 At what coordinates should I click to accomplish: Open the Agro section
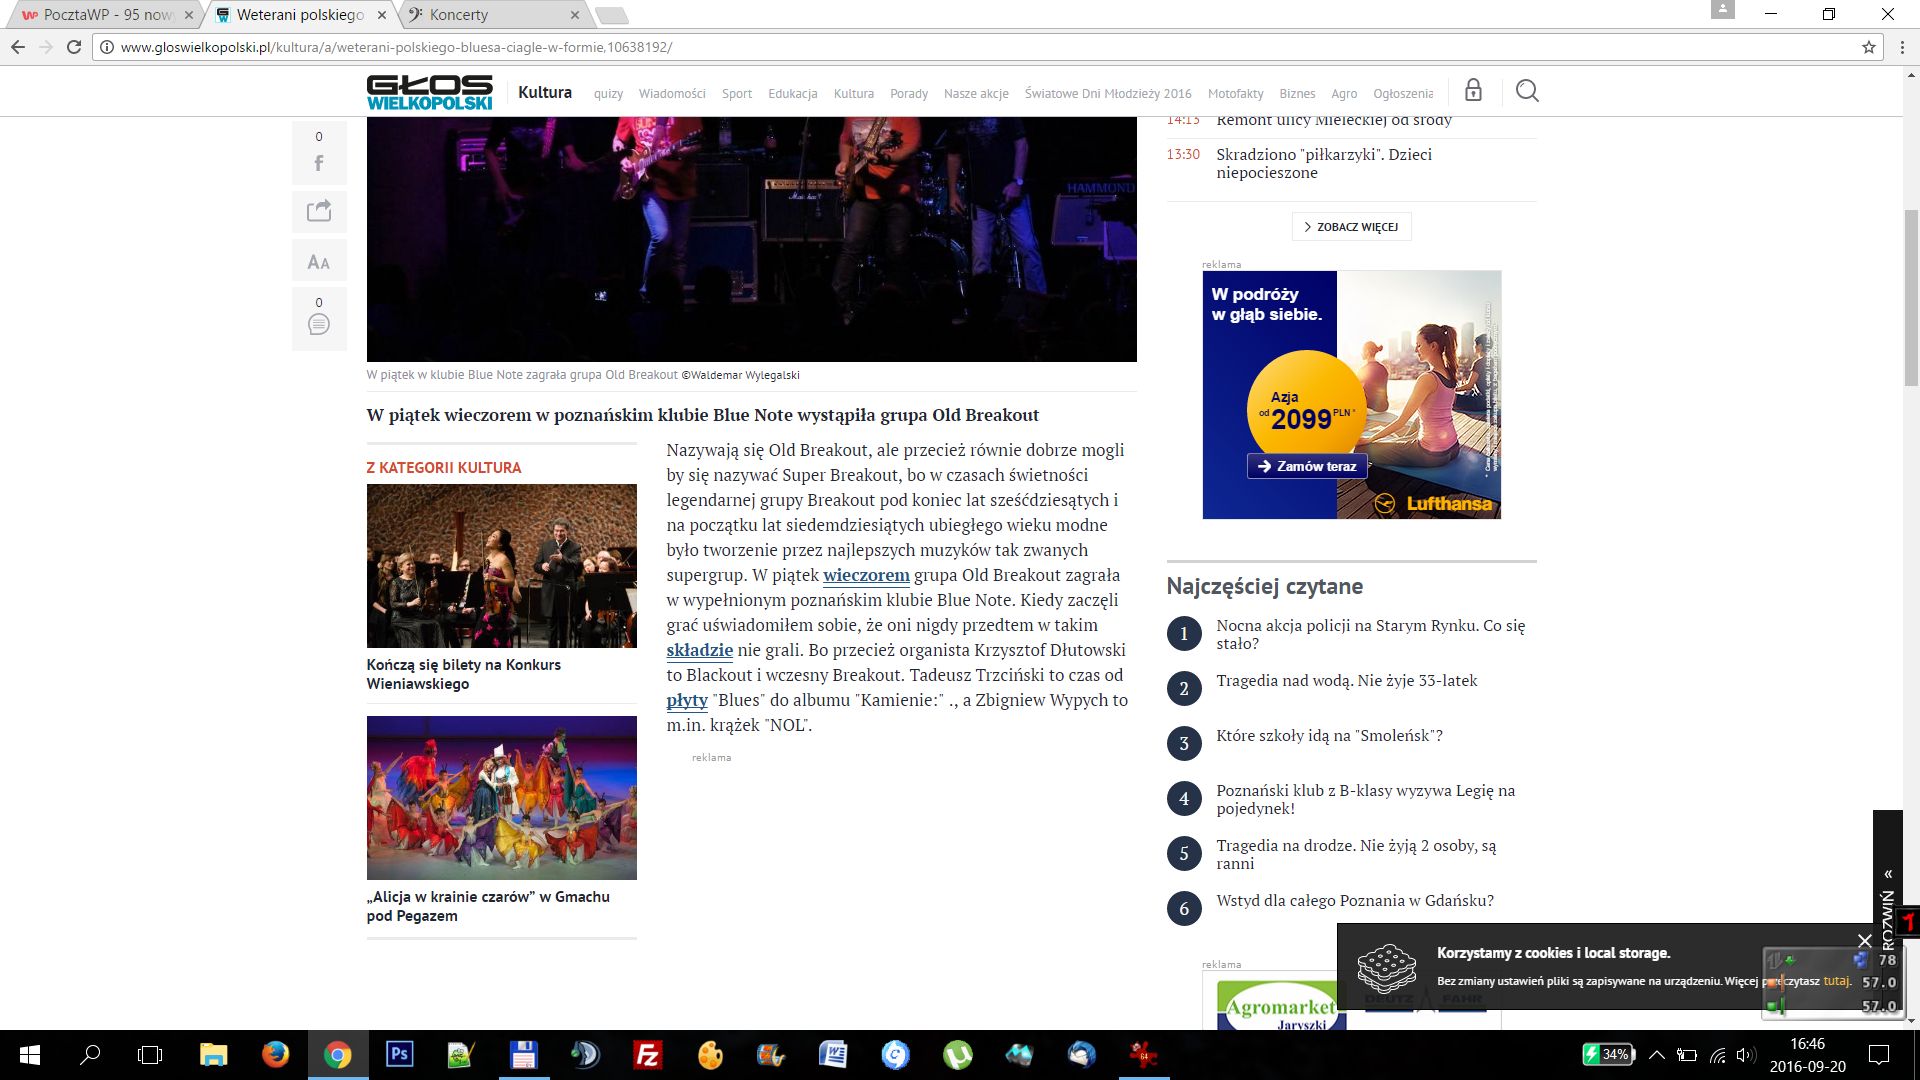[1344, 94]
